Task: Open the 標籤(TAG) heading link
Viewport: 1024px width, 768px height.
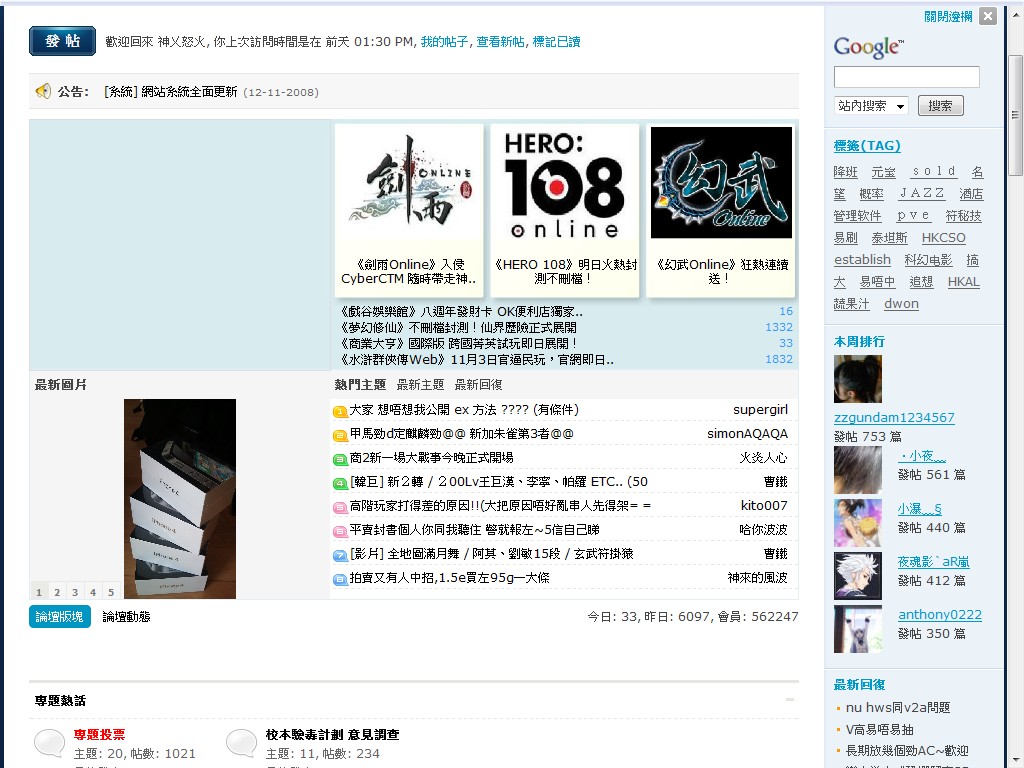Action: [x=867, y=146]
